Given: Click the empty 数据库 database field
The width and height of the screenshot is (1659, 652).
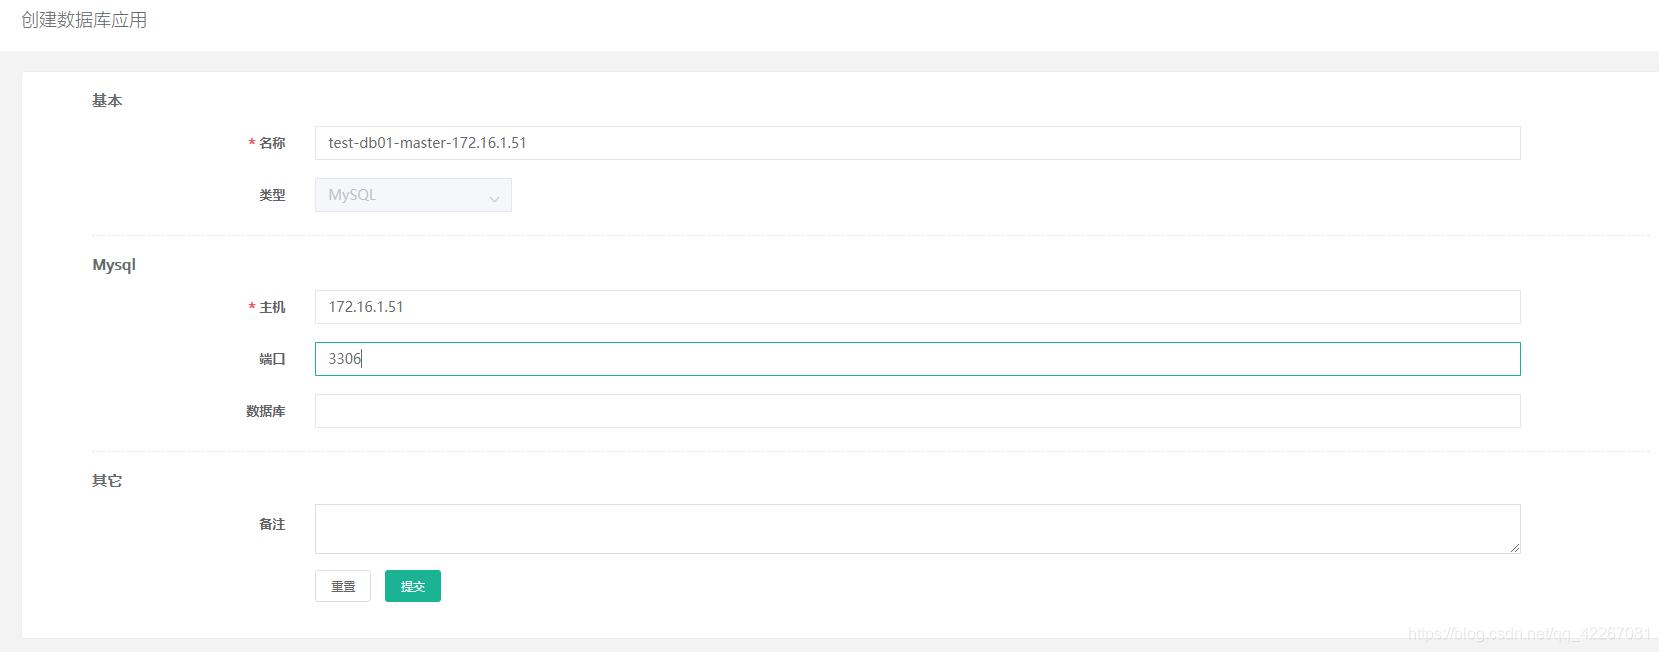Looking at the screenshot, I should [916, 411].
